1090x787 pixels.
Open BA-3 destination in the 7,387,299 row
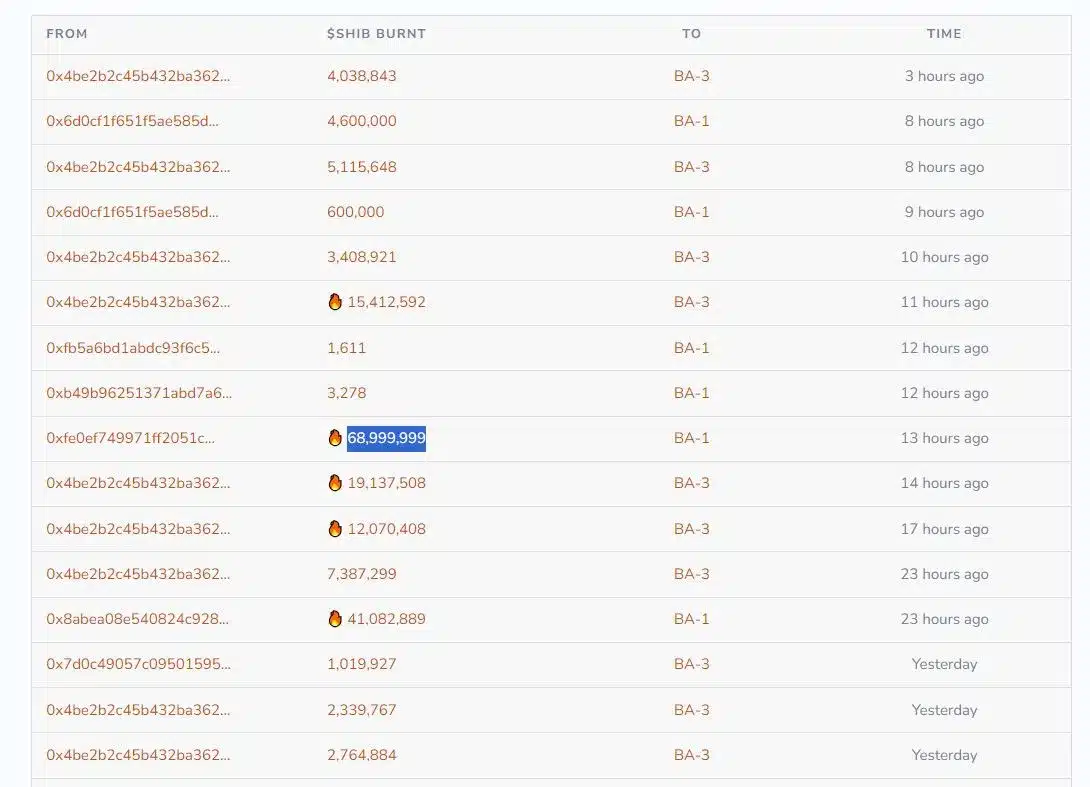coord(692,574)
